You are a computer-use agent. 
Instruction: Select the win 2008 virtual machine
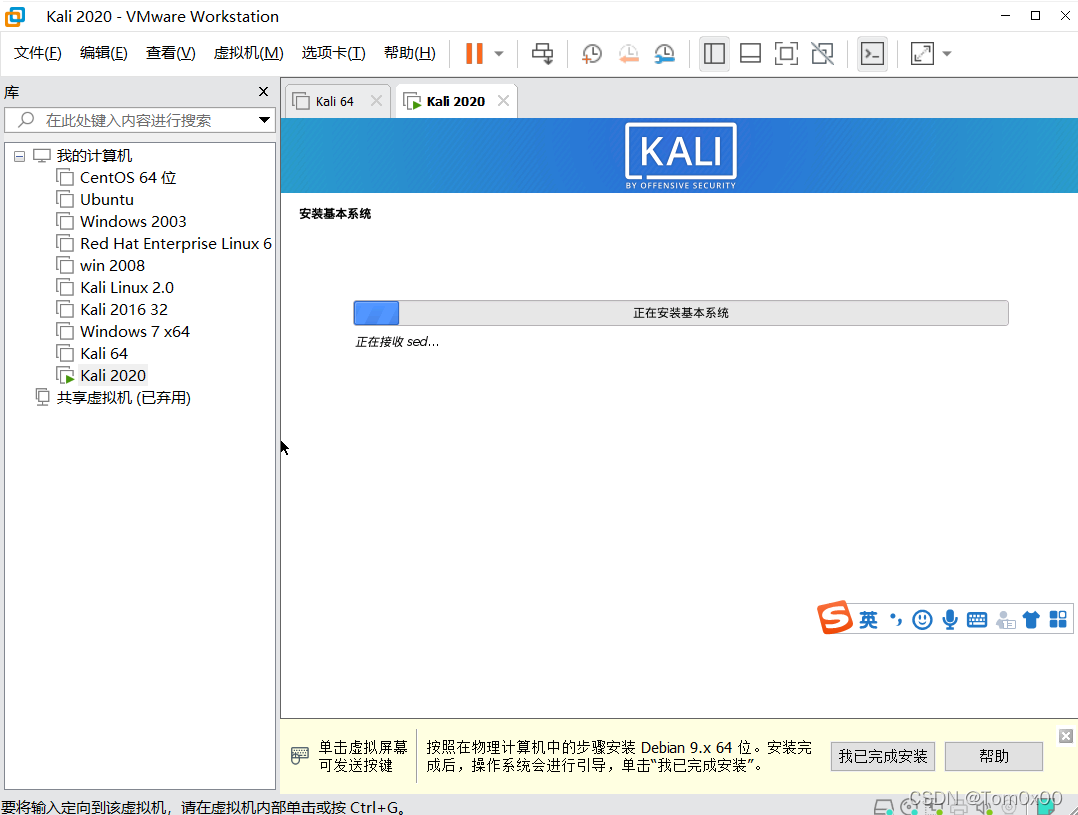pos(112,266)
